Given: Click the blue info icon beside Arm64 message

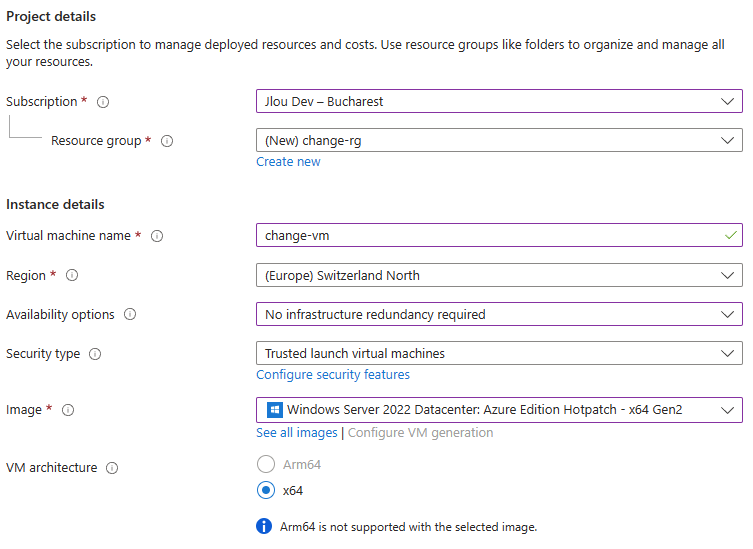Looking at the screenshot, I should coord(264,526).
